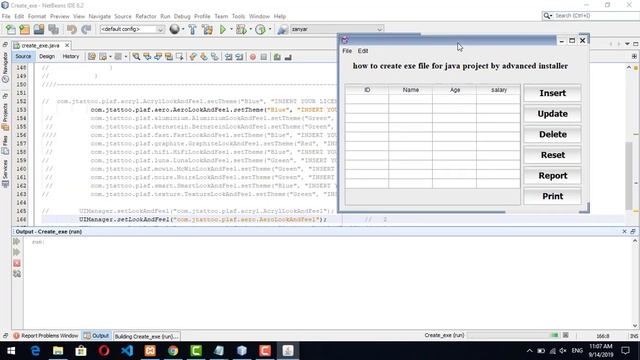Select the Source view button
The width and height of the screenshot is (640, 360).
[x=23, y=56]
